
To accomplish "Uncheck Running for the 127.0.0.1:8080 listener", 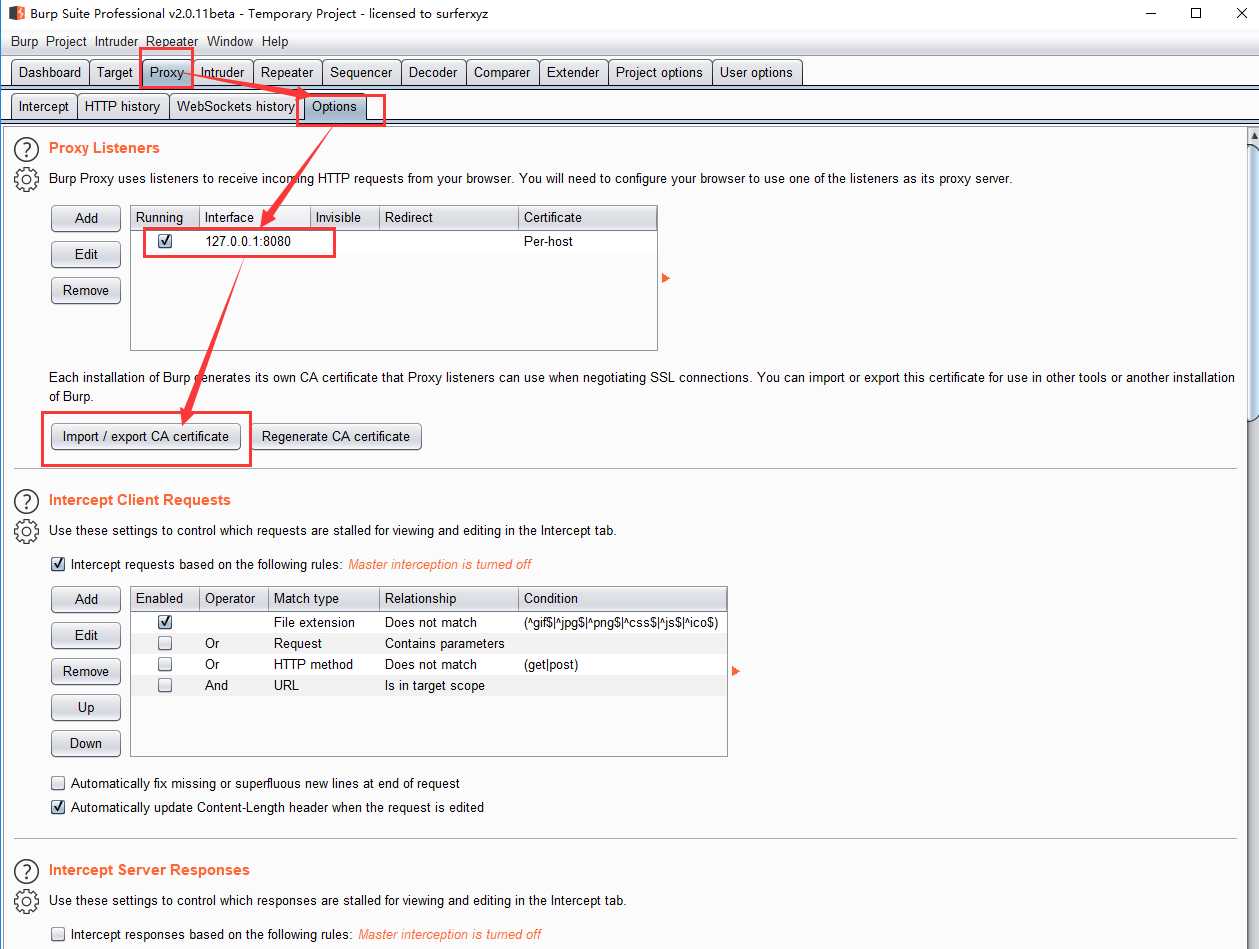I will (165, 241).
